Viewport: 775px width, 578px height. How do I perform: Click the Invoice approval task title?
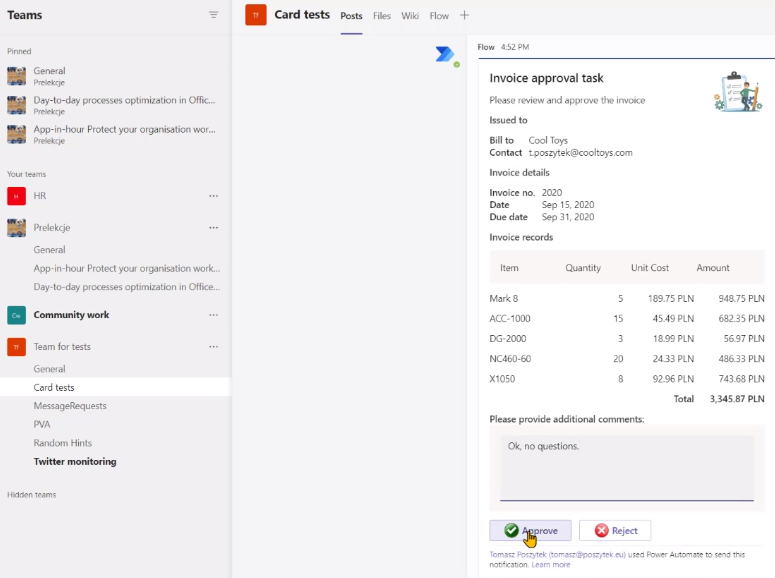click(546, 78)
